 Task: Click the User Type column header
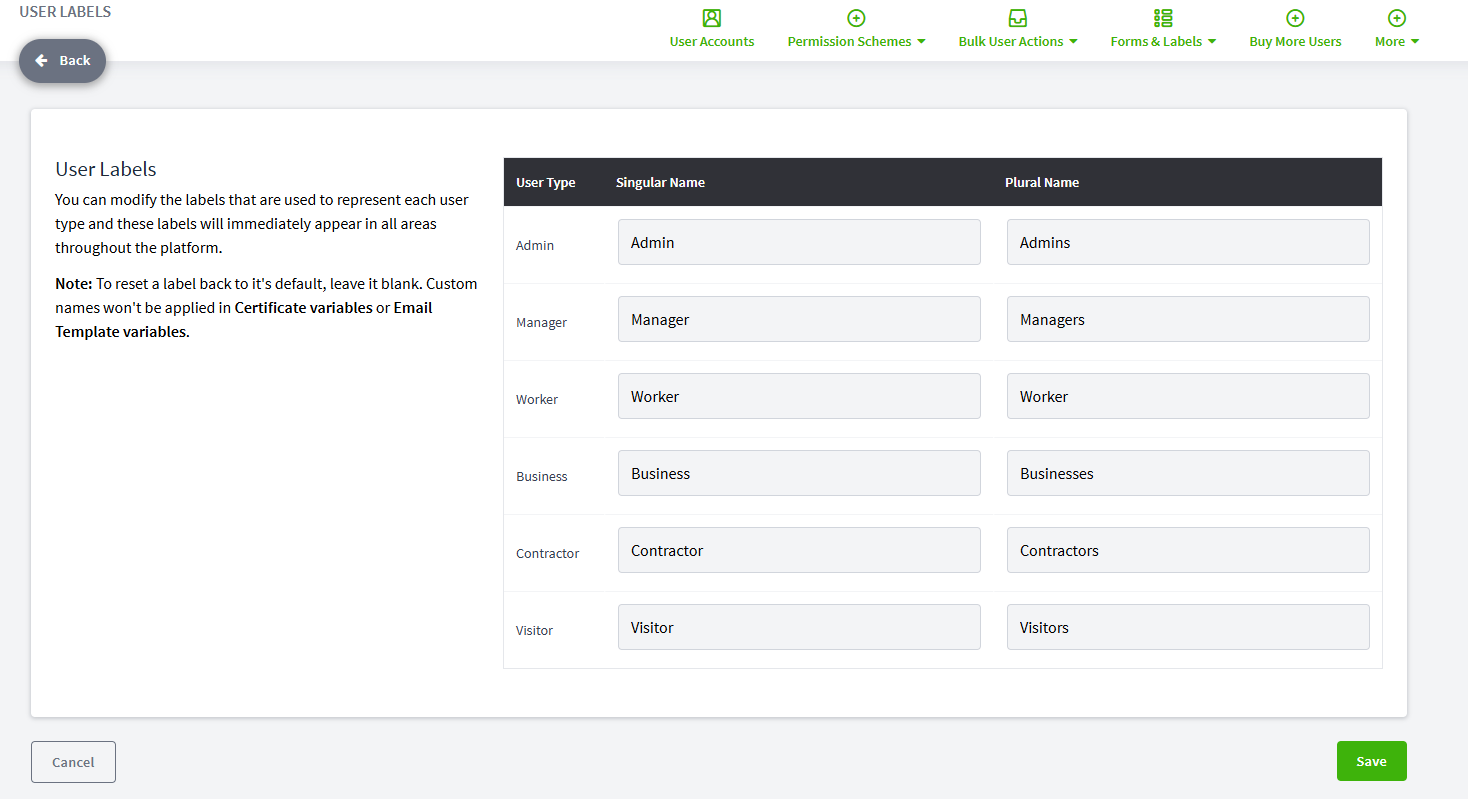point(546,183)
